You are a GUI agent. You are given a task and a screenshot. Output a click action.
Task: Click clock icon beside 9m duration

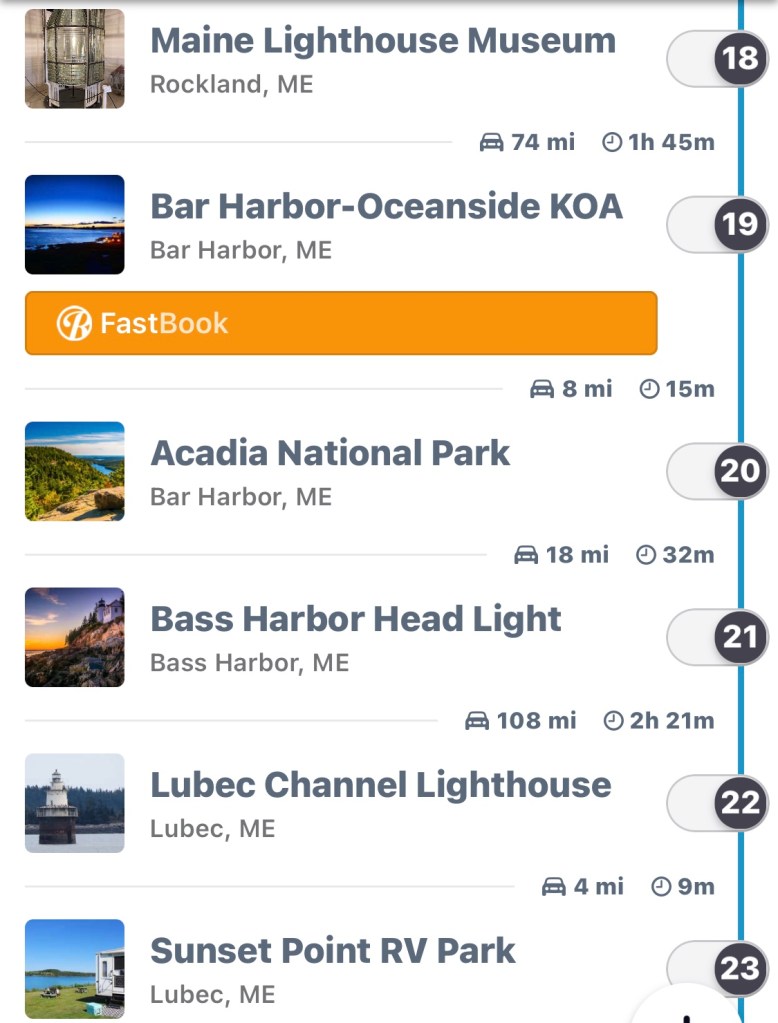(660, 886)
